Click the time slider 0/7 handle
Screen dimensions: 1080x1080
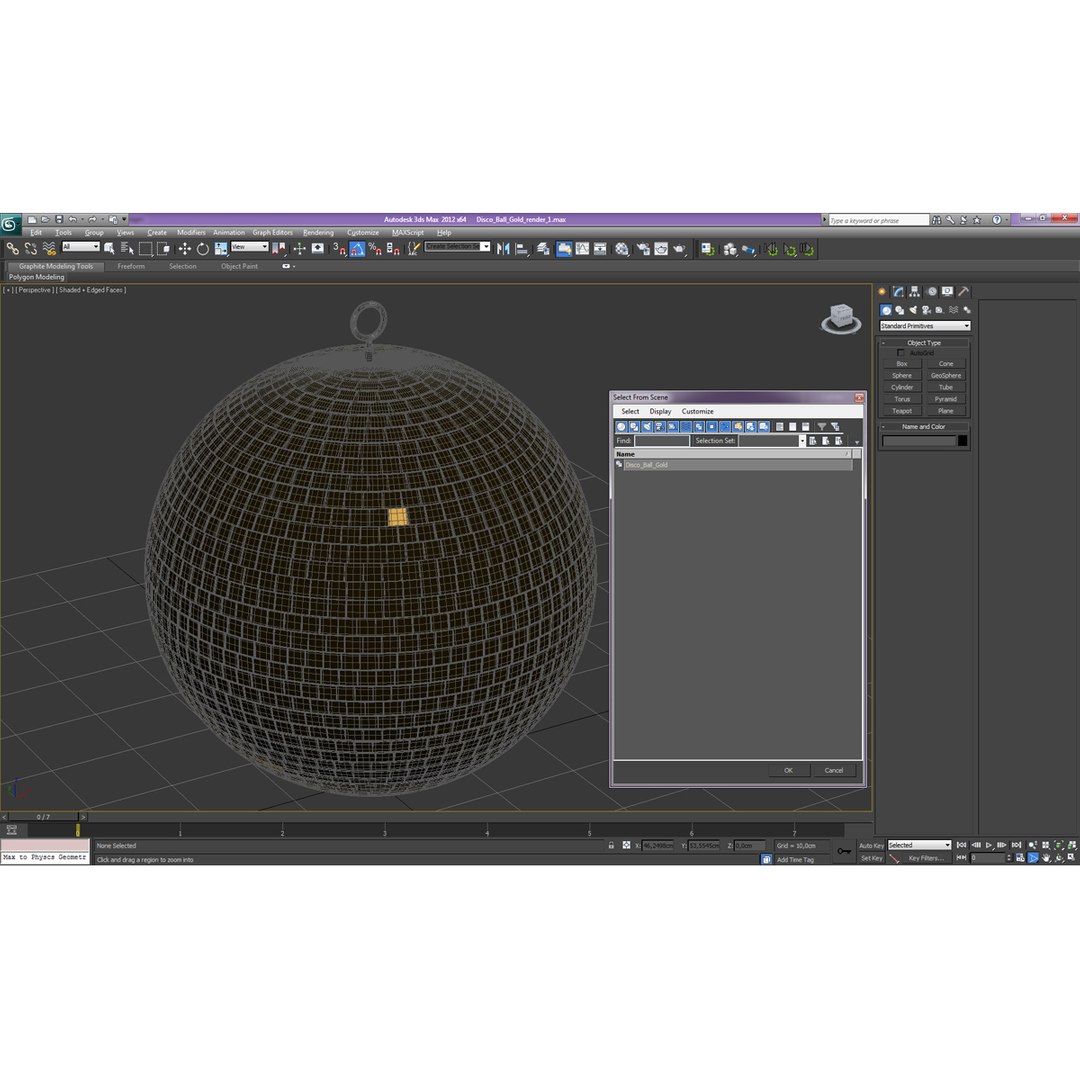coord(43,817)
